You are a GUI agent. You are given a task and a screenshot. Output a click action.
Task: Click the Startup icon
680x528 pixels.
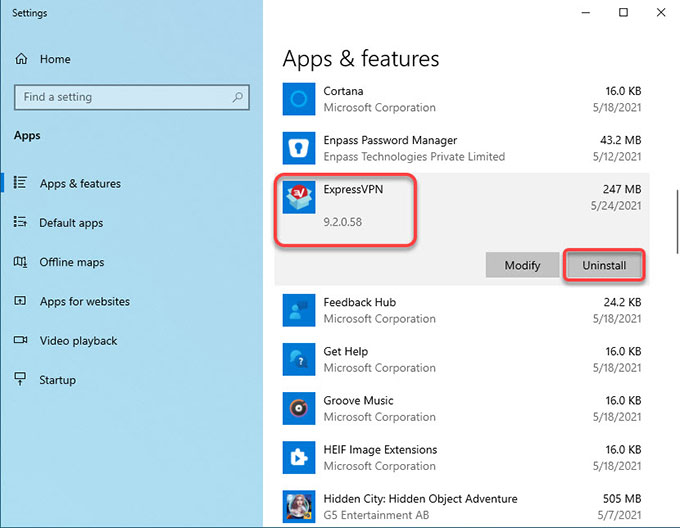point(20,379)
